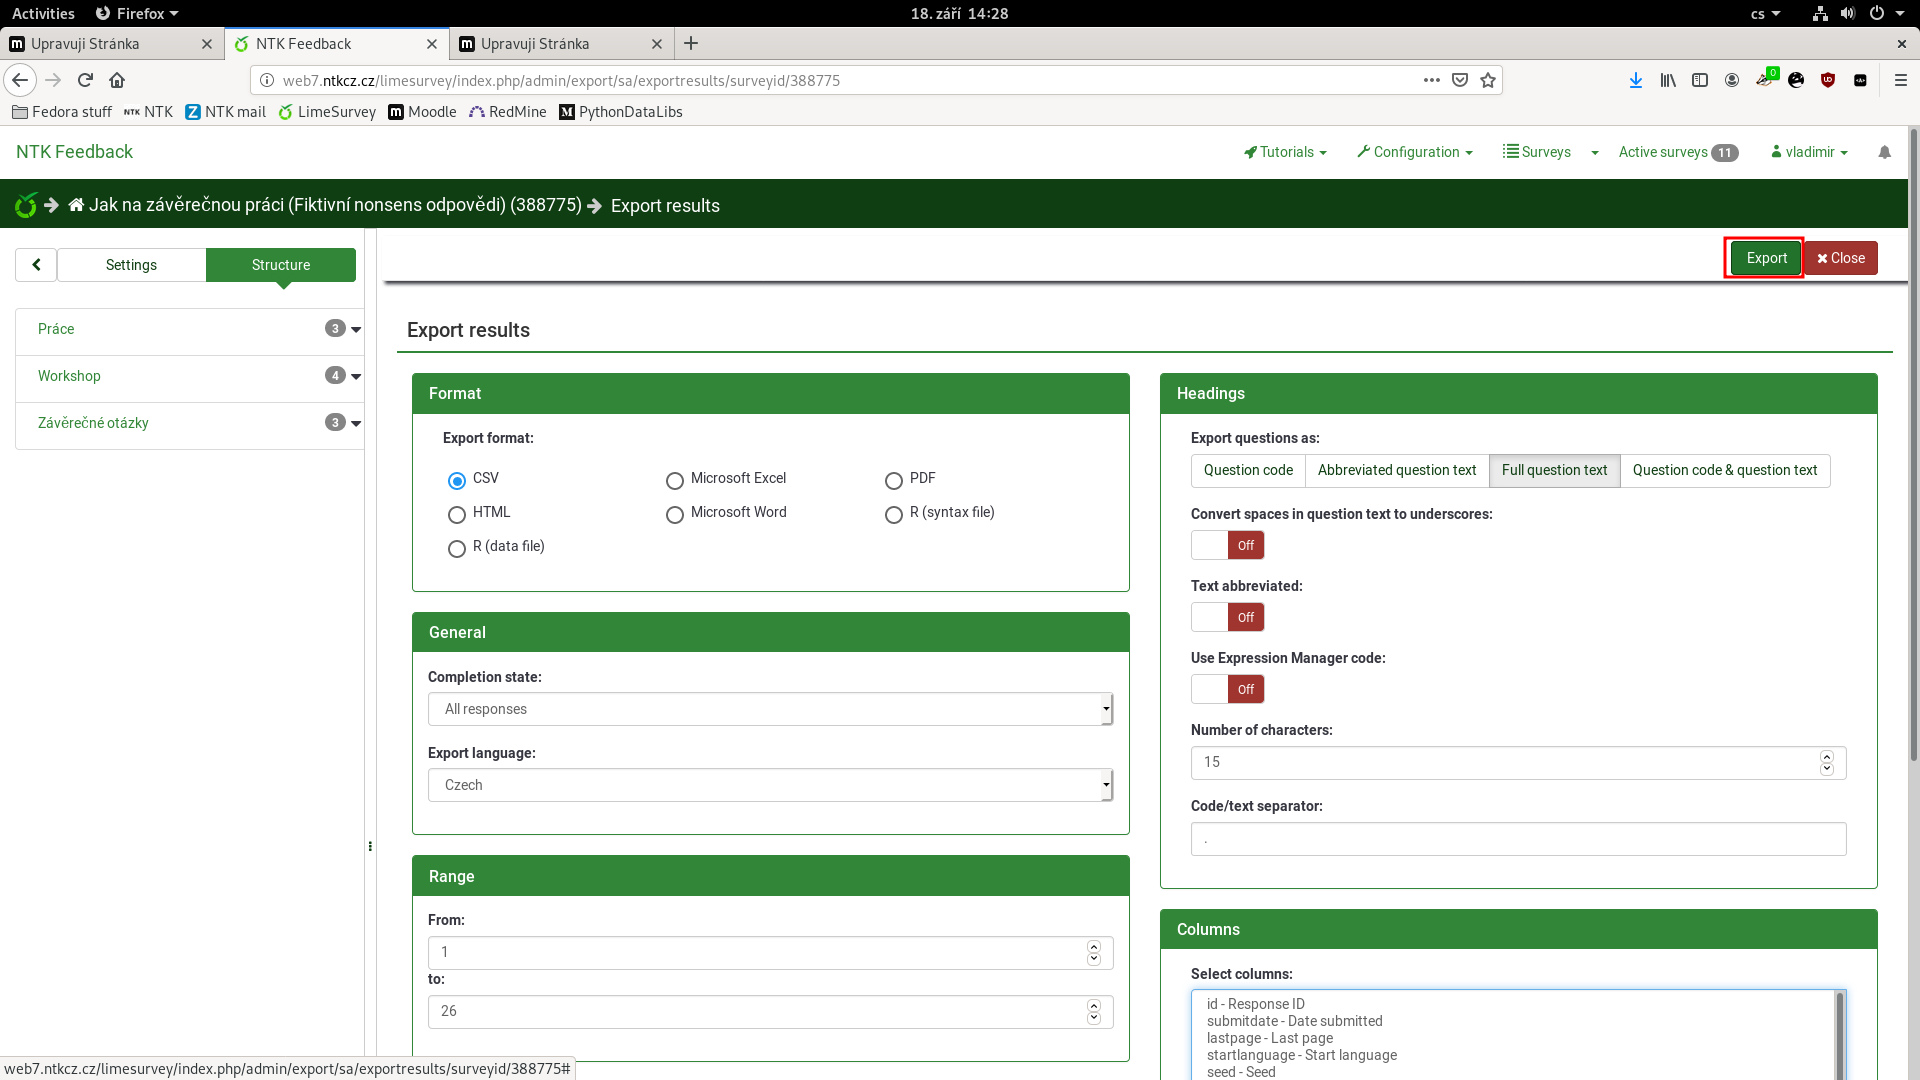This screenshot has height=1080, width=1920.
Task: Click the notifications bell icon
Action: 1884,152
